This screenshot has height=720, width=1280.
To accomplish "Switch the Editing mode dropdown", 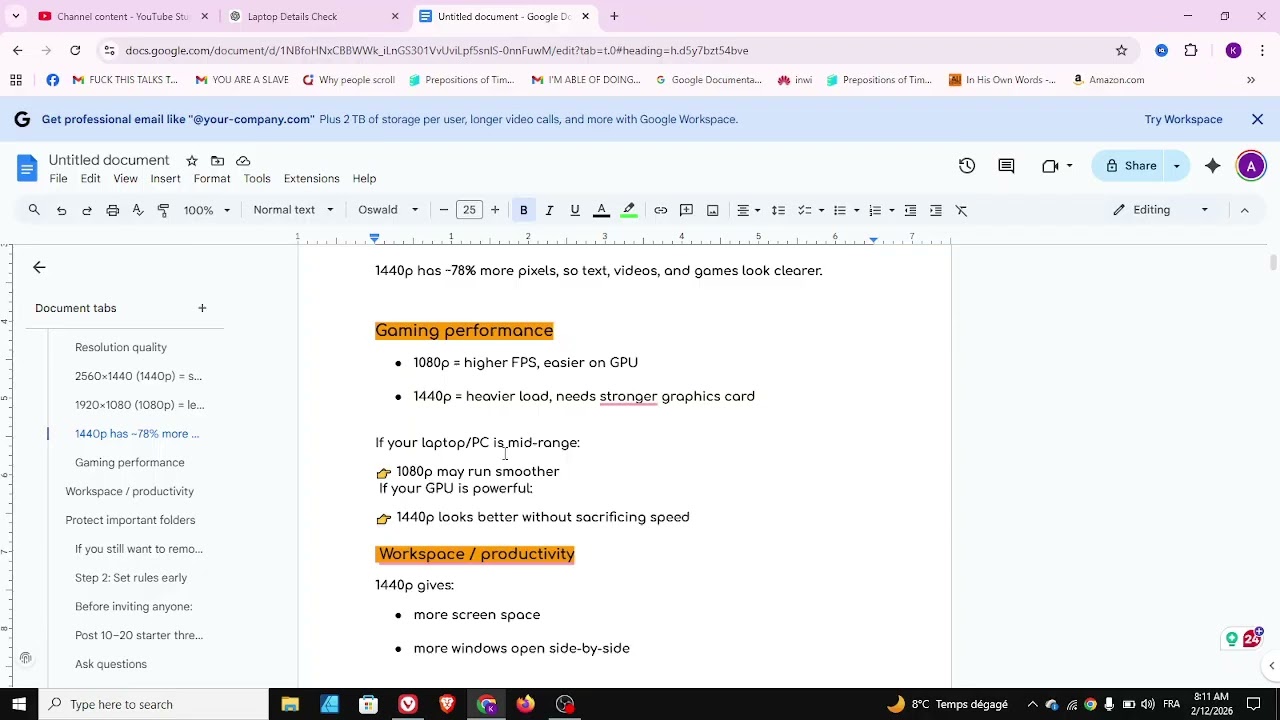I will pyautogui.click(x=1161, y=210).
